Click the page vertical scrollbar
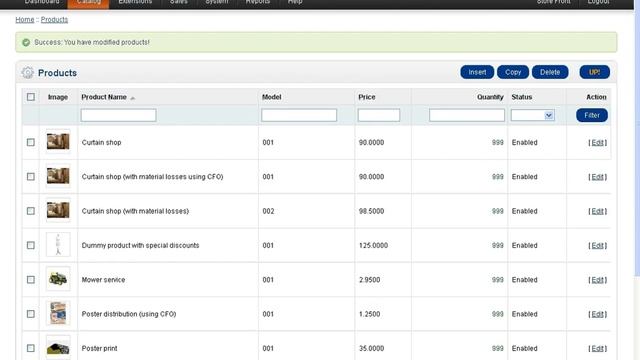The width and height of the screenshot is (640, 360). click(x=637, y=139)
